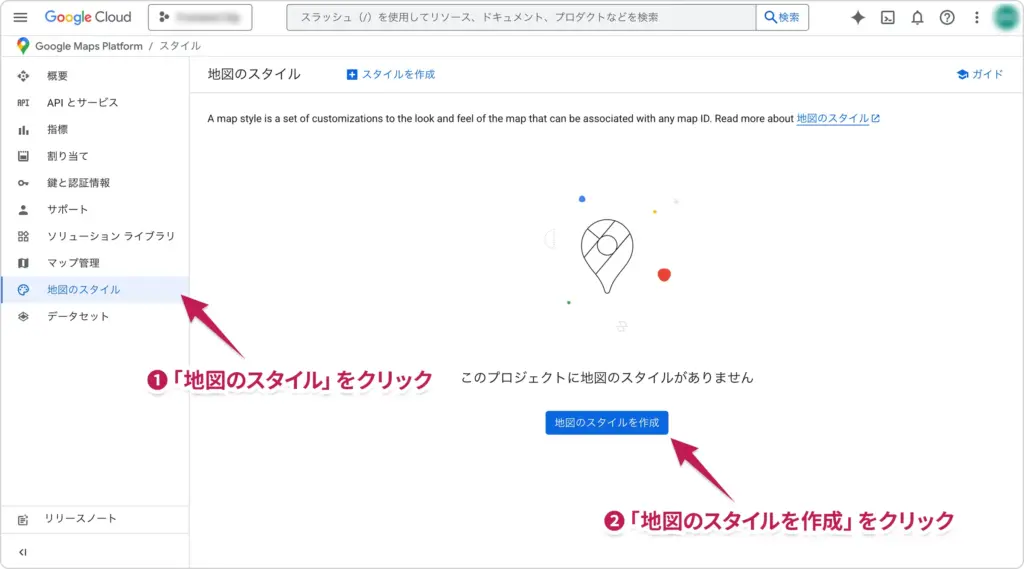Collapse the left navigation panel
This screenshot has width=1024, height=569.
coord(23,552)
